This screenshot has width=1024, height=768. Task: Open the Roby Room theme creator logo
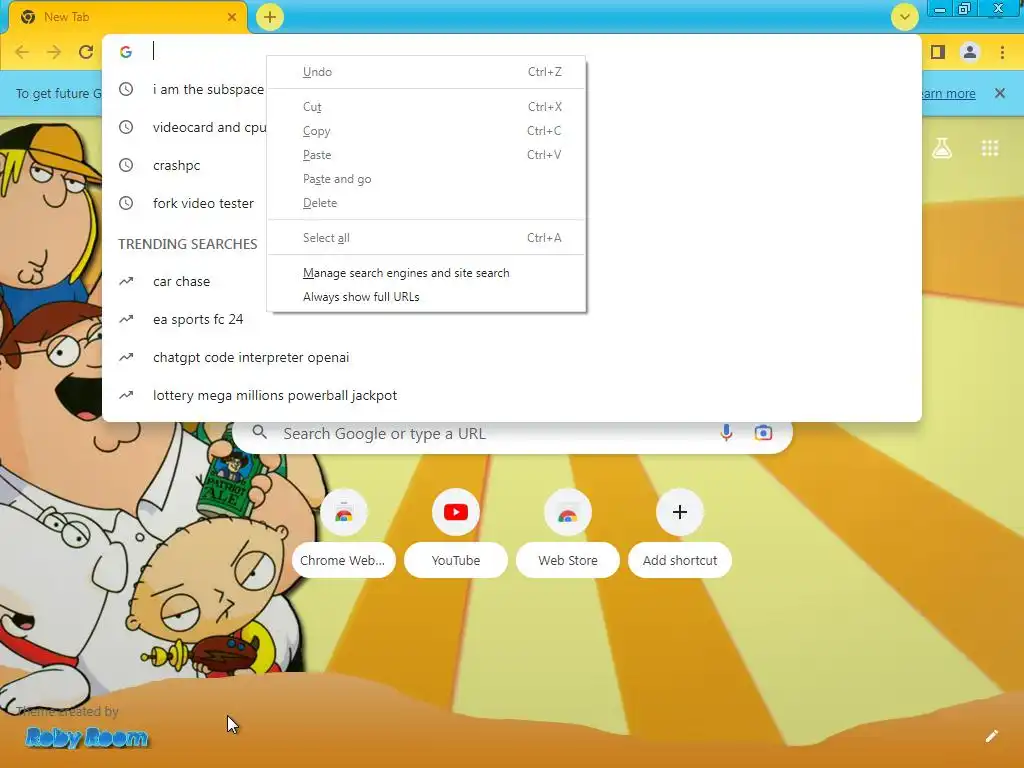tap(87, 738)
